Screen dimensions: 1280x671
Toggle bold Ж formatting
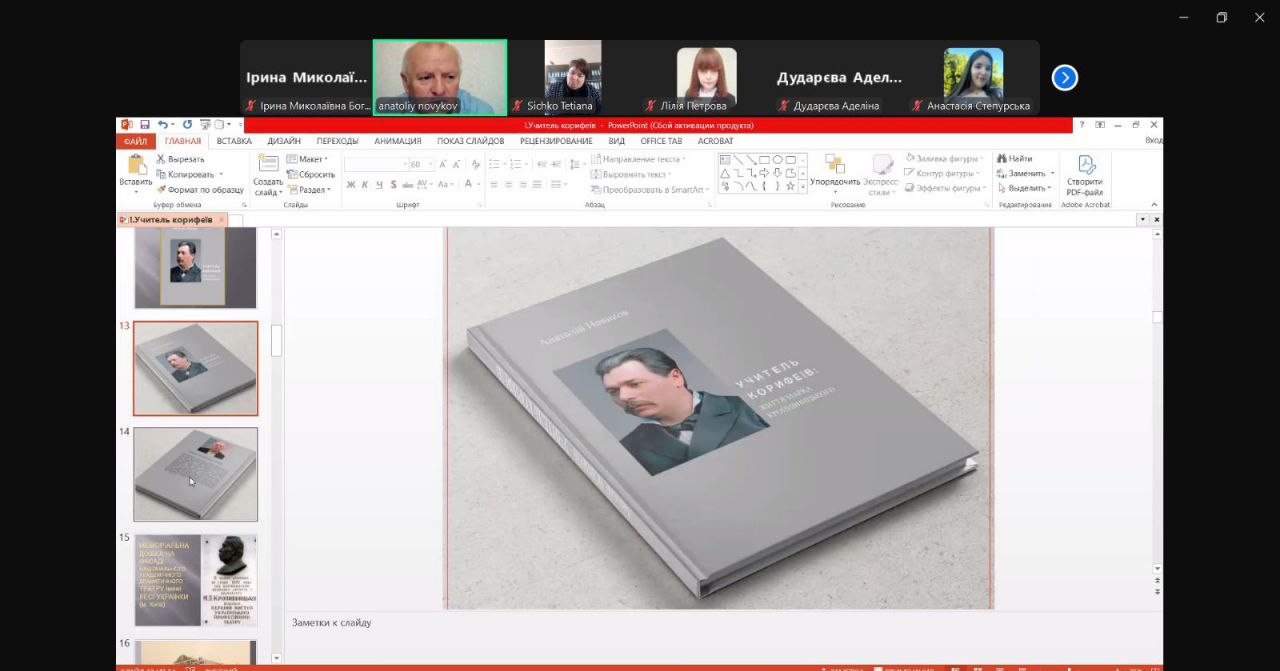point(350,184)
